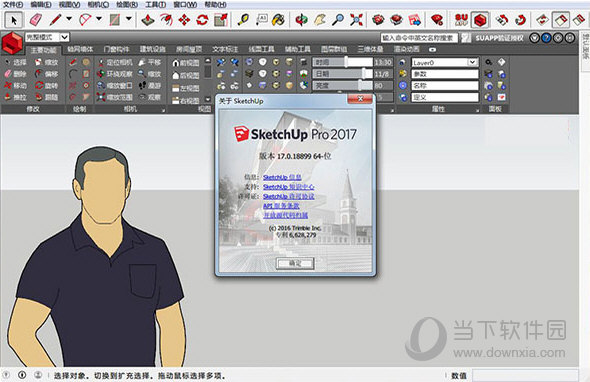Select the yellow Tape Measure tool
Image resolution: width=590 pixels, height=382 pixels.
click(x=243, y=20)
